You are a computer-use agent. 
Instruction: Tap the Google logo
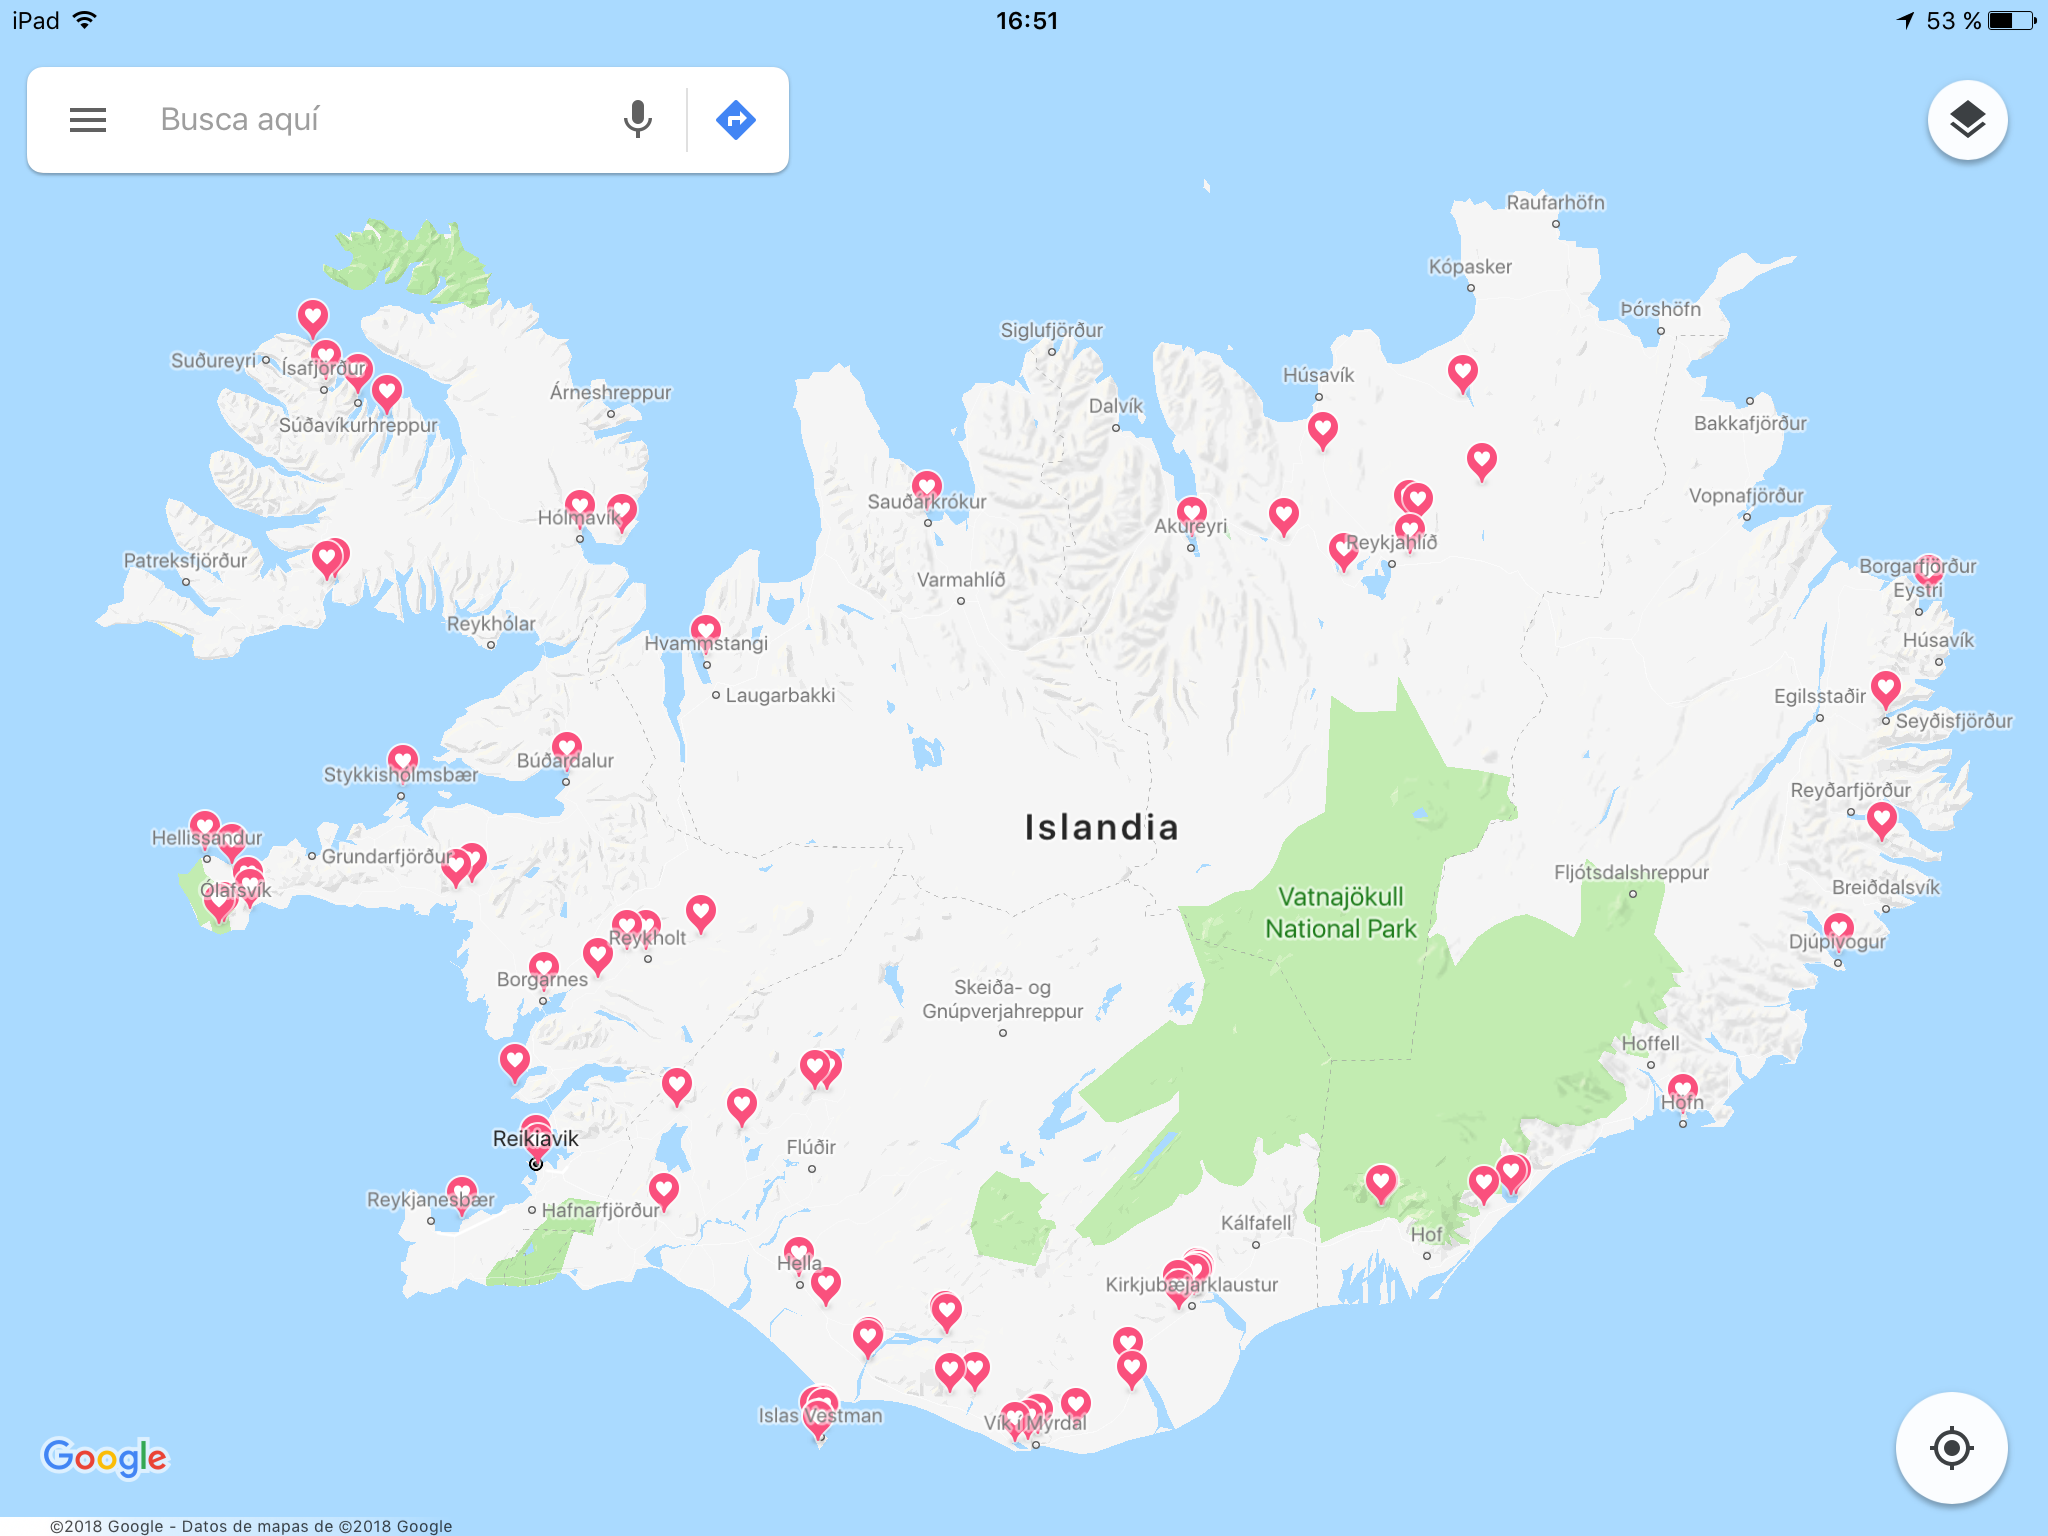[x=105, y=1457]
